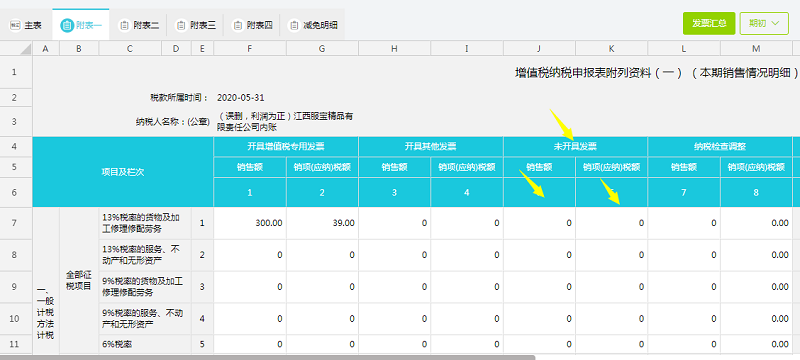Select column F header

click(250, 48)
